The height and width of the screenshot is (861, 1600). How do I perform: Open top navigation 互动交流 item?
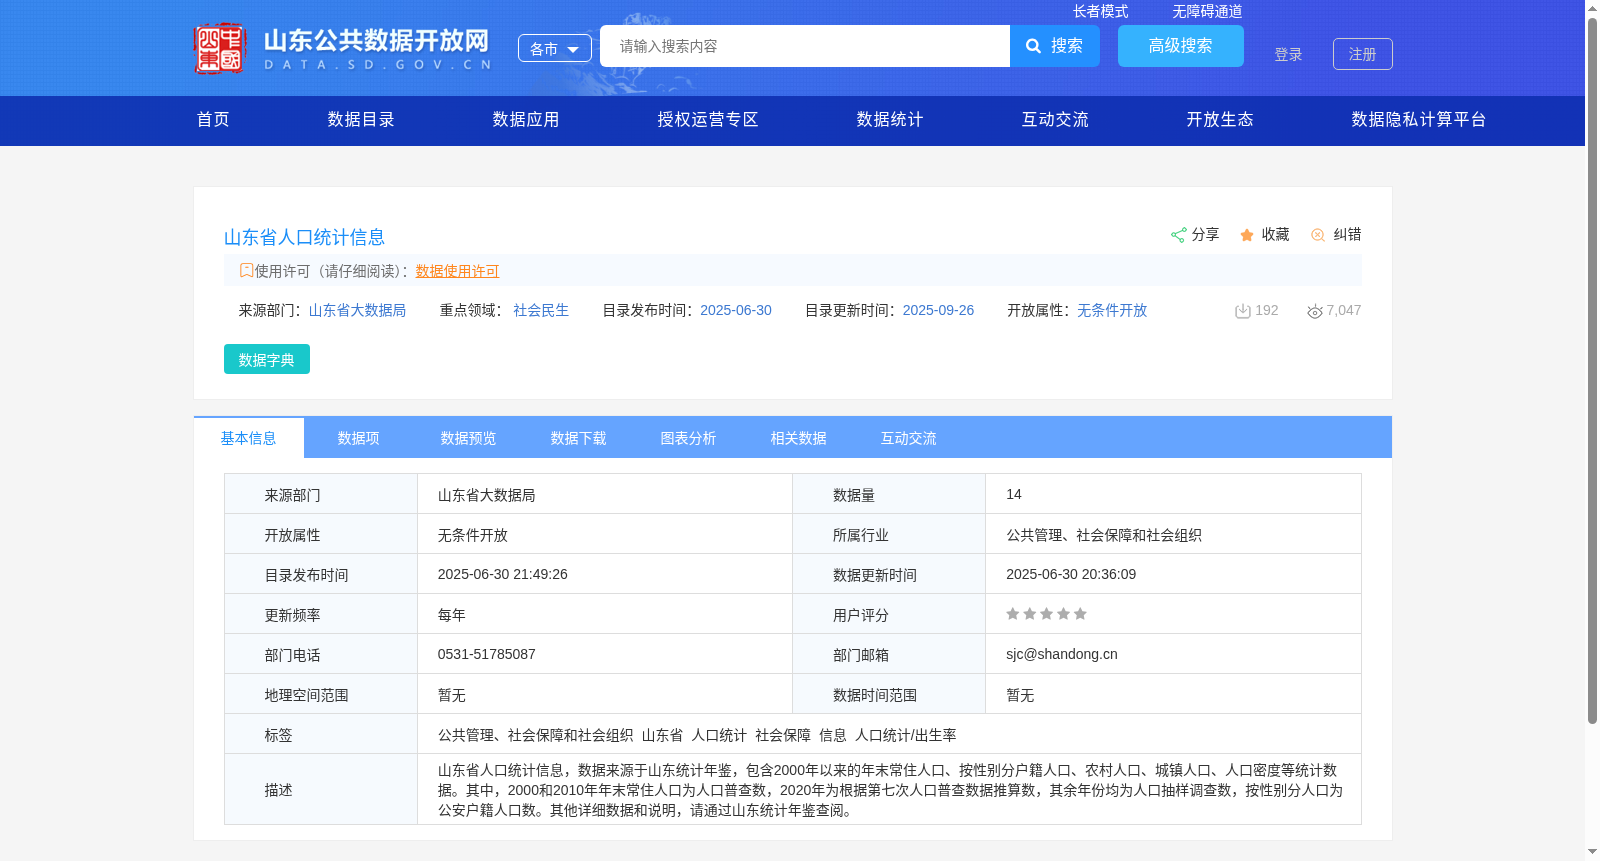coord(1055,120)
